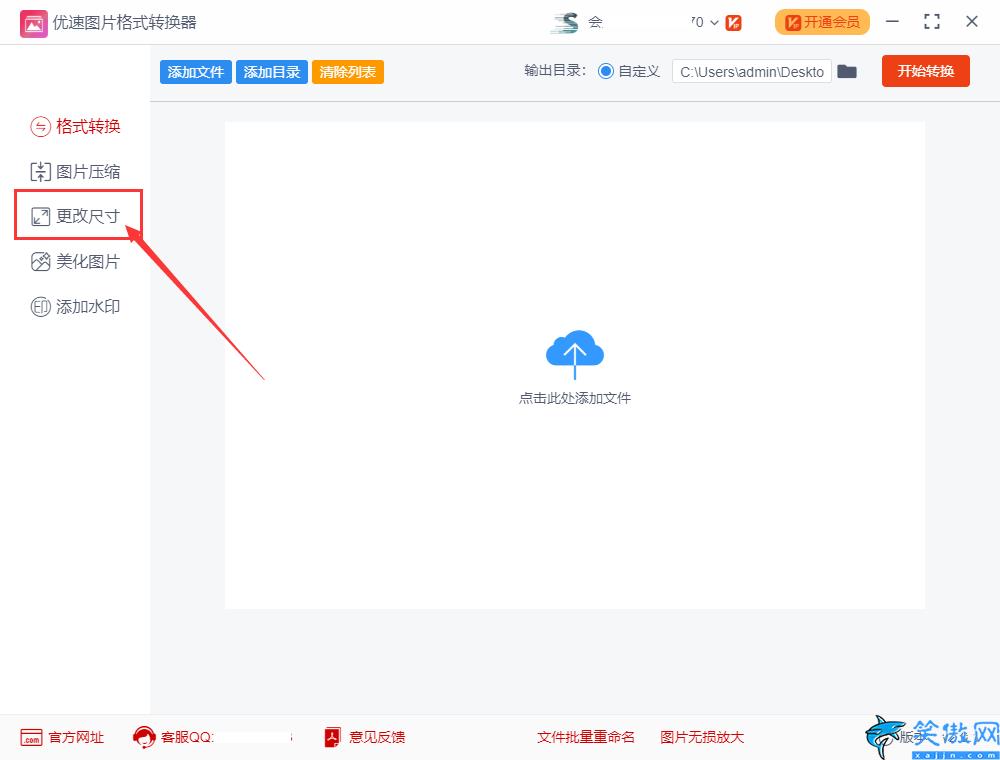Click the 添加文件 add file button

click(x=196, y=72)
